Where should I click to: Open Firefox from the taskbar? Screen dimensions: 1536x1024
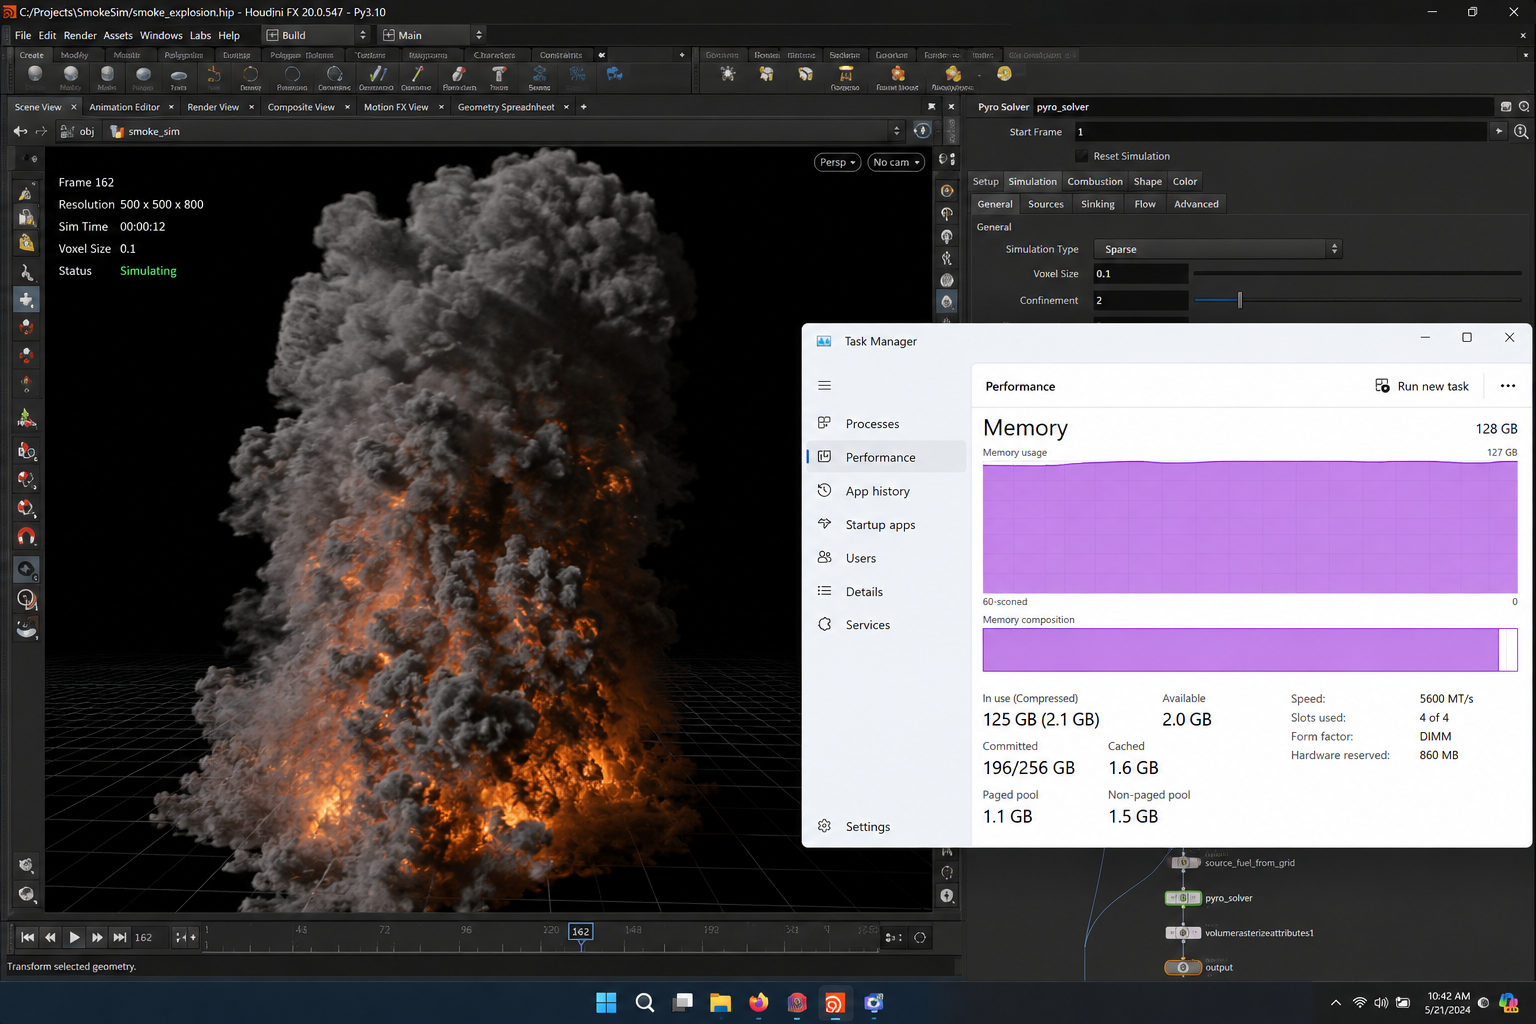(x=759, y=1003)
